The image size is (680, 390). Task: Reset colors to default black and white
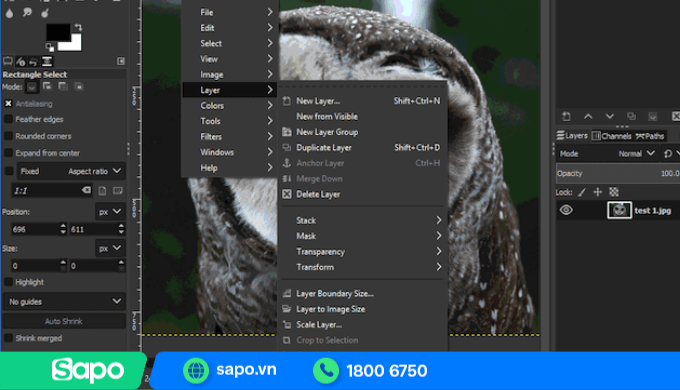click(49, 46)
